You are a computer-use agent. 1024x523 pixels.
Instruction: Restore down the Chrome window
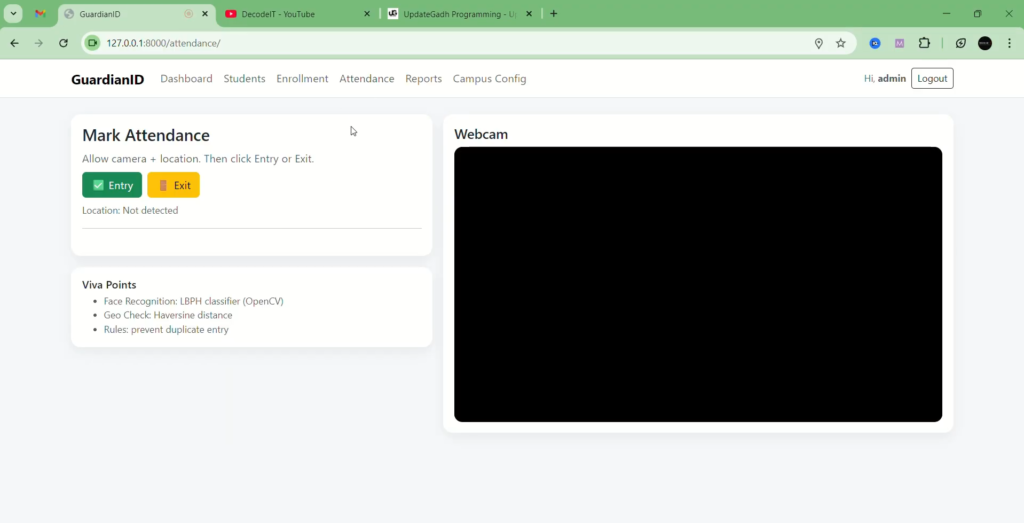coord(978,14)
